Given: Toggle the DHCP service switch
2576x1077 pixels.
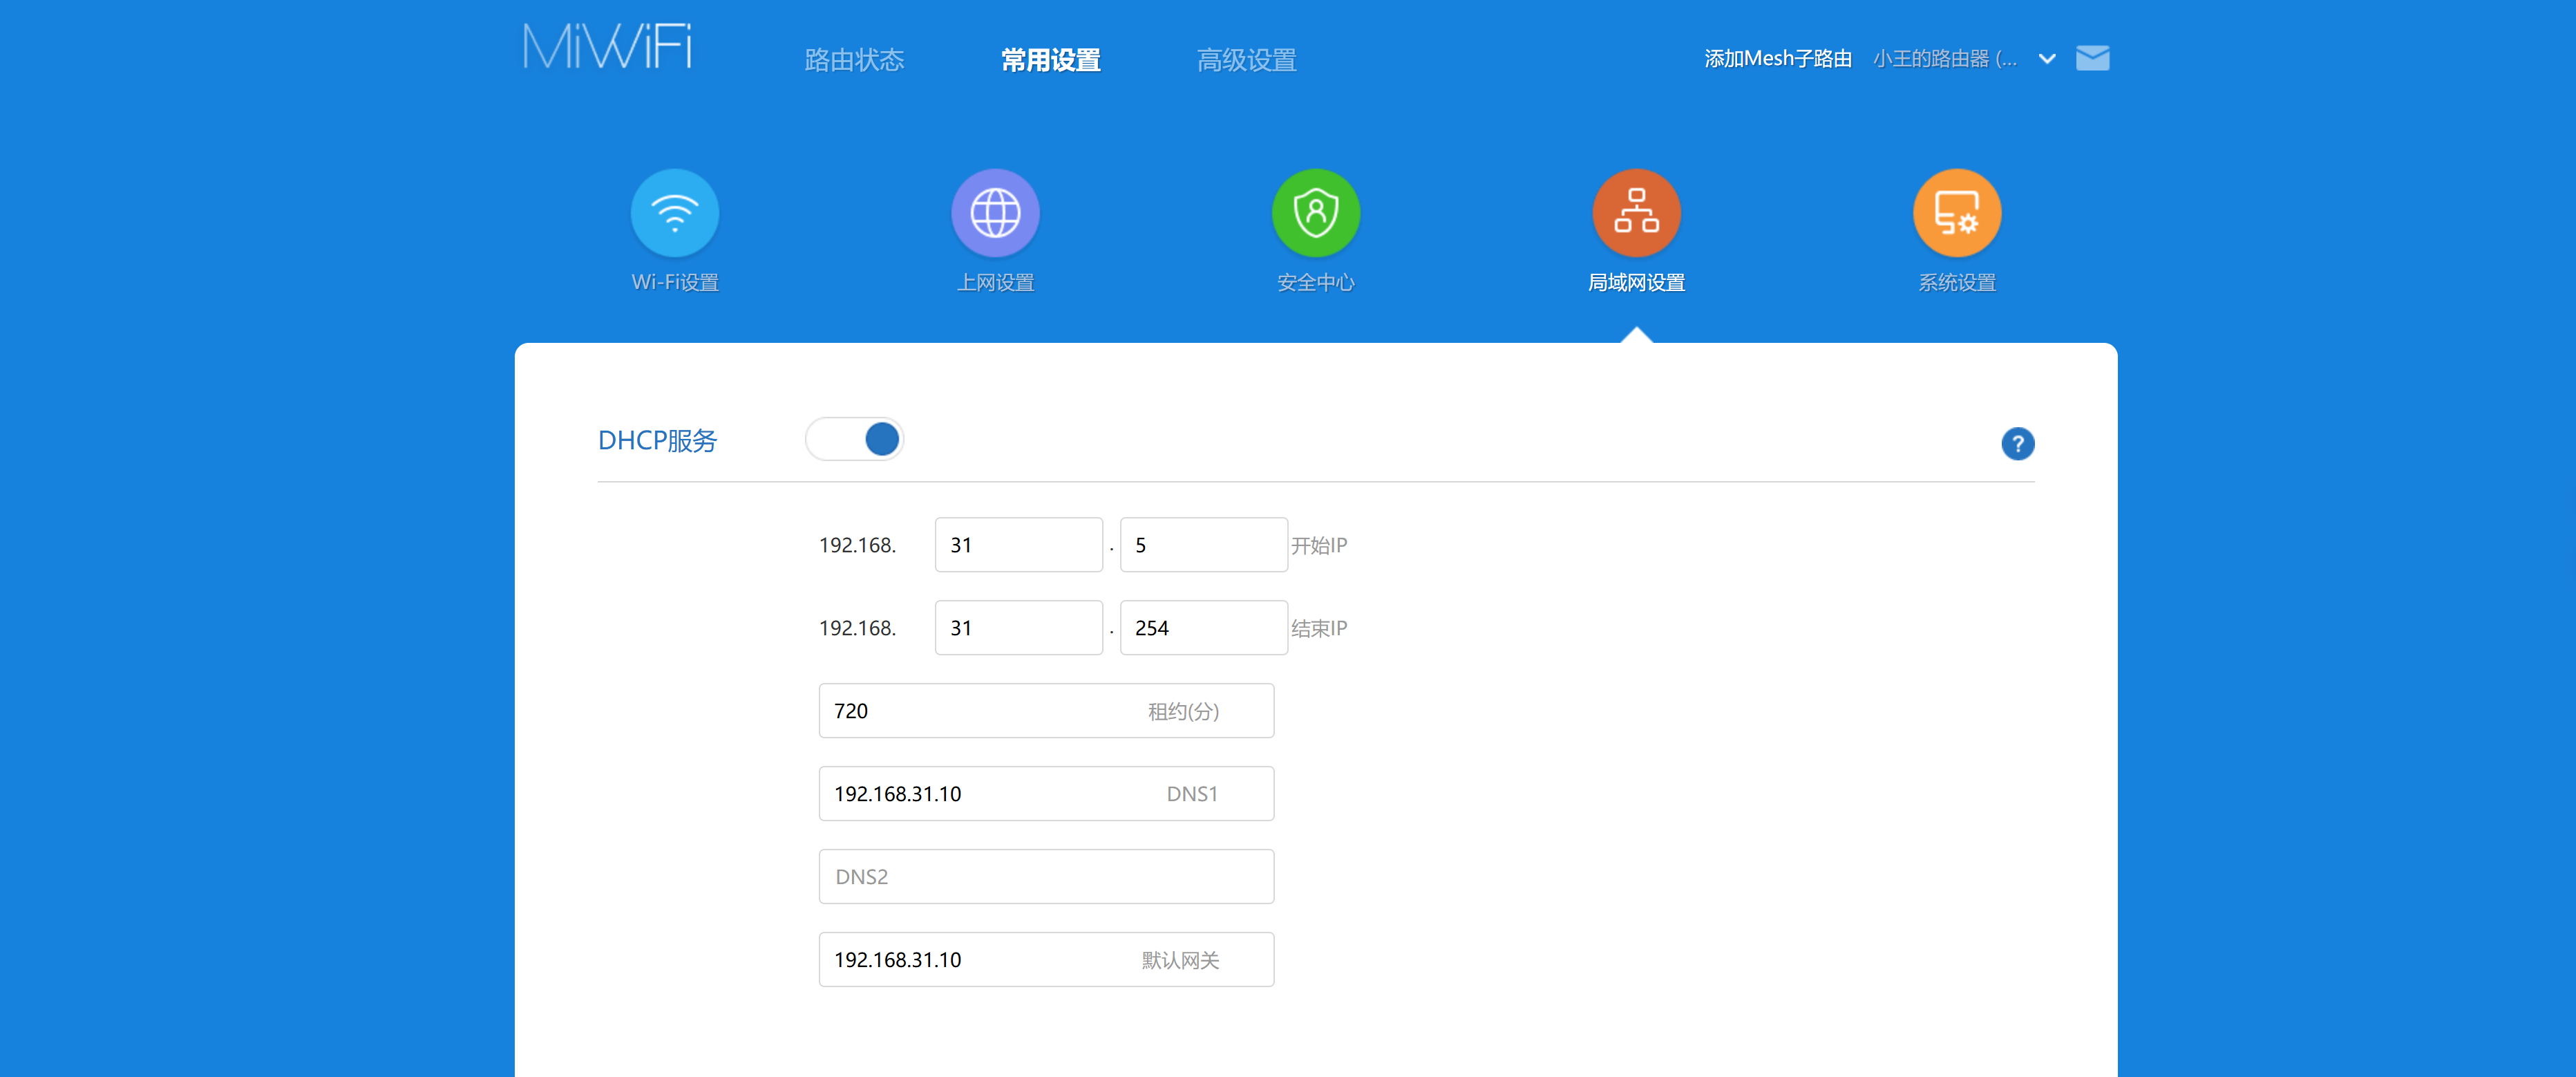Looking at the screenshot, I should (x=855, y=439).
